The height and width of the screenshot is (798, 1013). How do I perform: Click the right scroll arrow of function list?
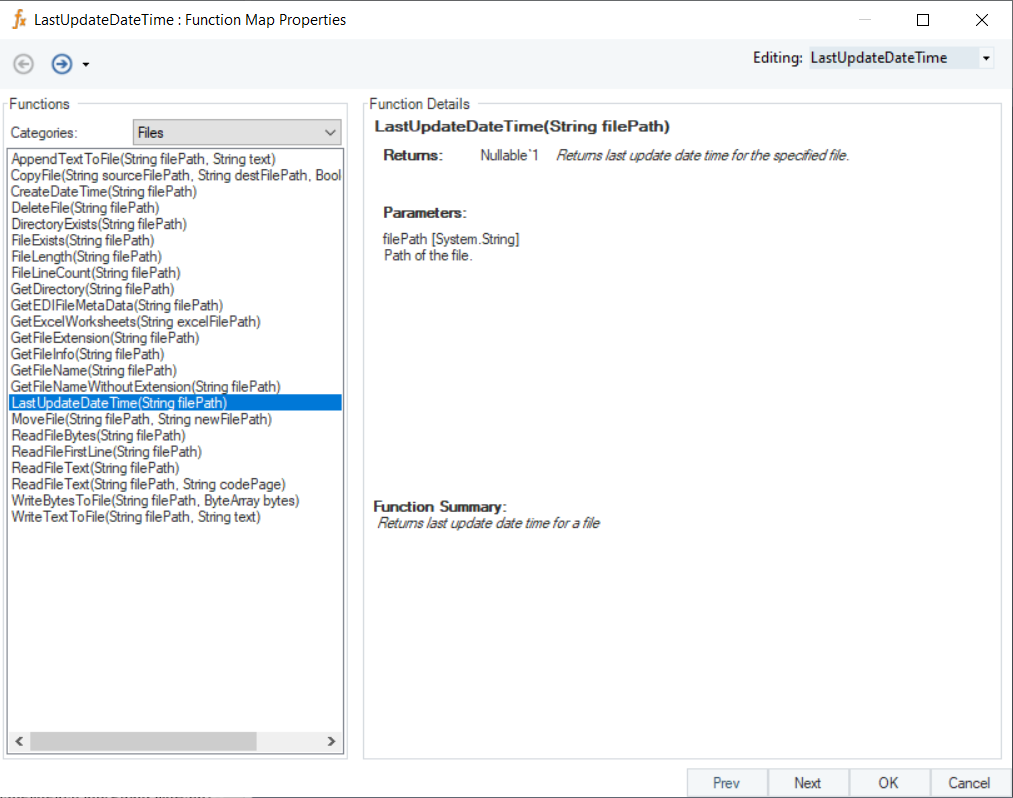(x=331, y=741)
